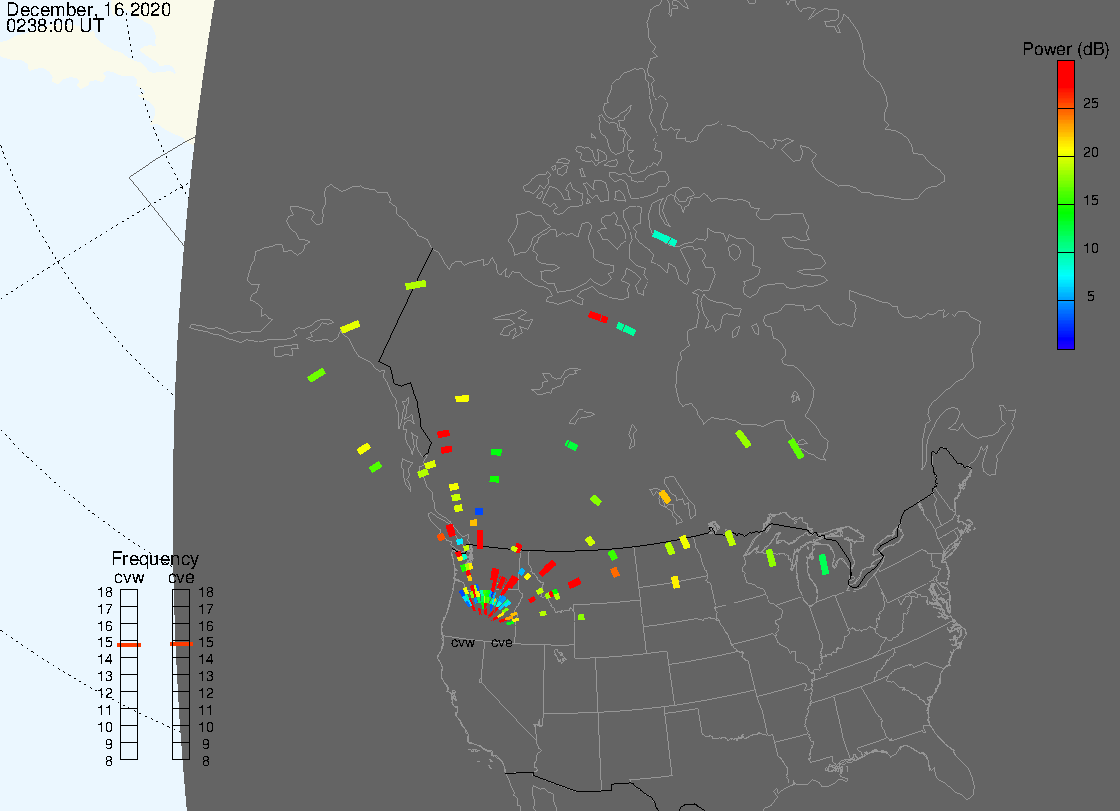The width and height of the screenshot is (1120, 811).
Task: Click the 10 tick label on power scale
Action: point(1091,249)
